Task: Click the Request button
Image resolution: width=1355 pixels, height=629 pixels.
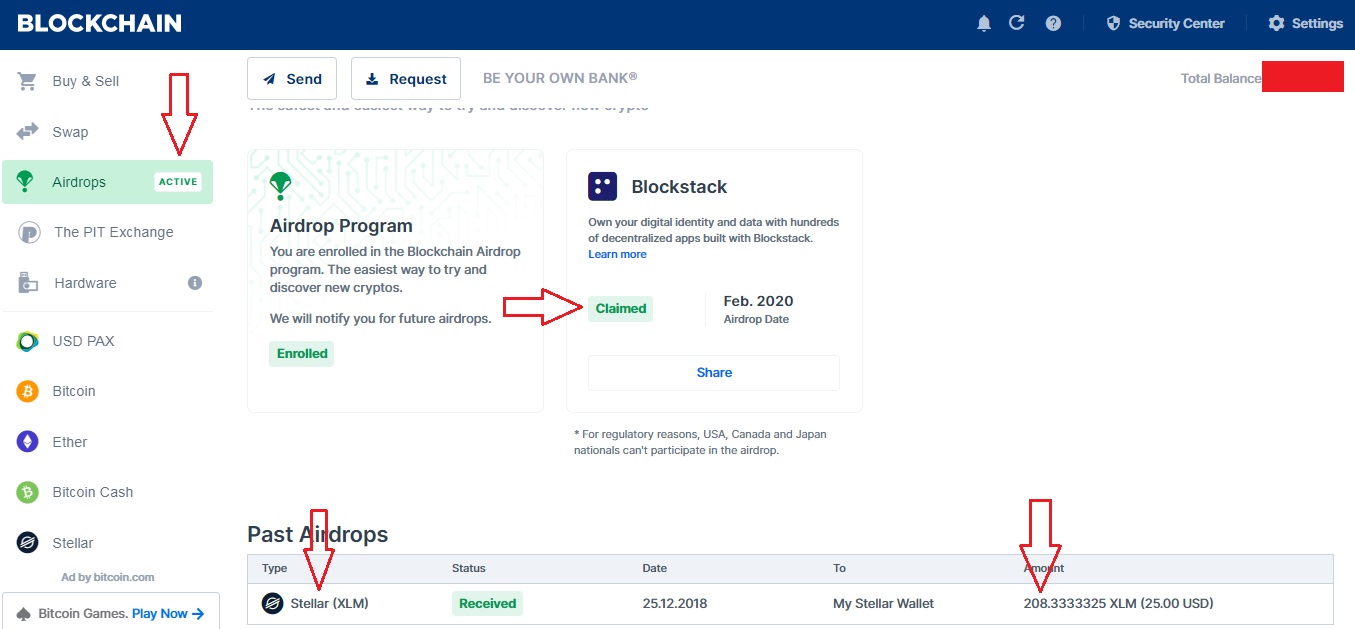Action: pos(406,79)
